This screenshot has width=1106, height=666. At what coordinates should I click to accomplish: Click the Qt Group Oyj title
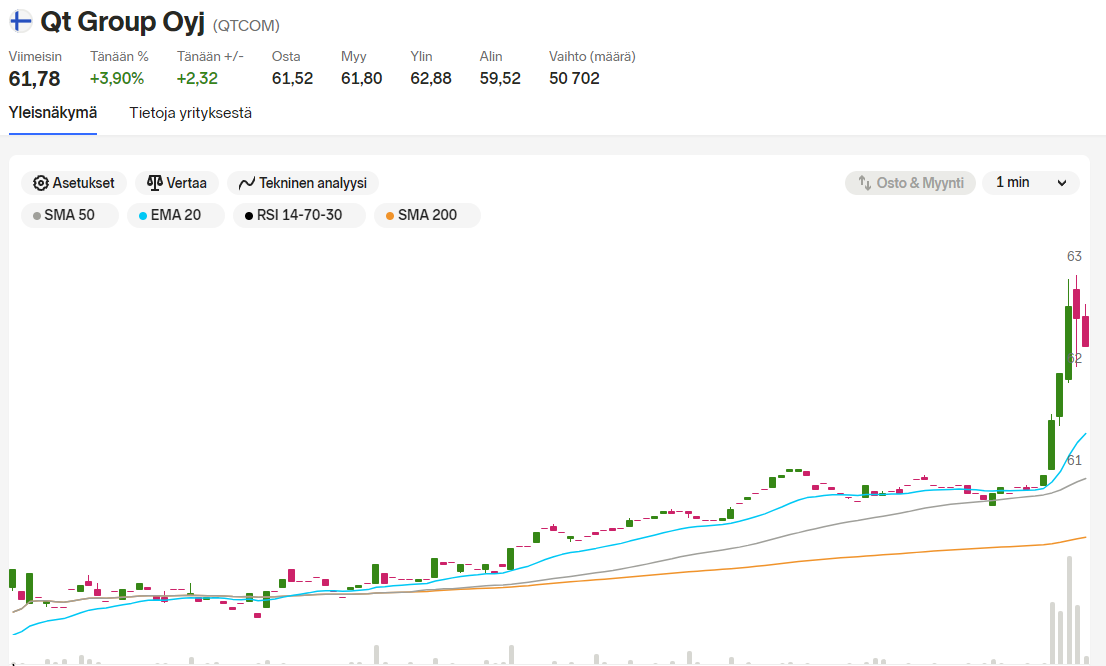(x=122, y=22)
